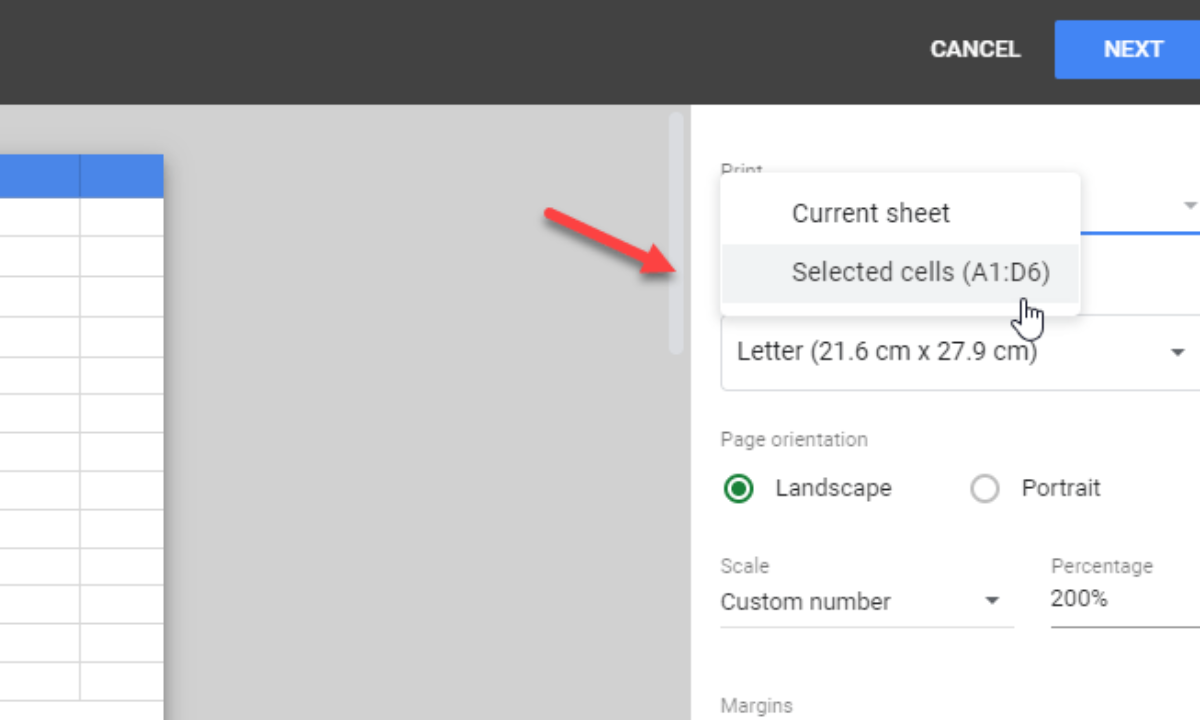Click the Scale dropdown caret icon
The height and width of the screenshot is (720, 1200).
992,601
